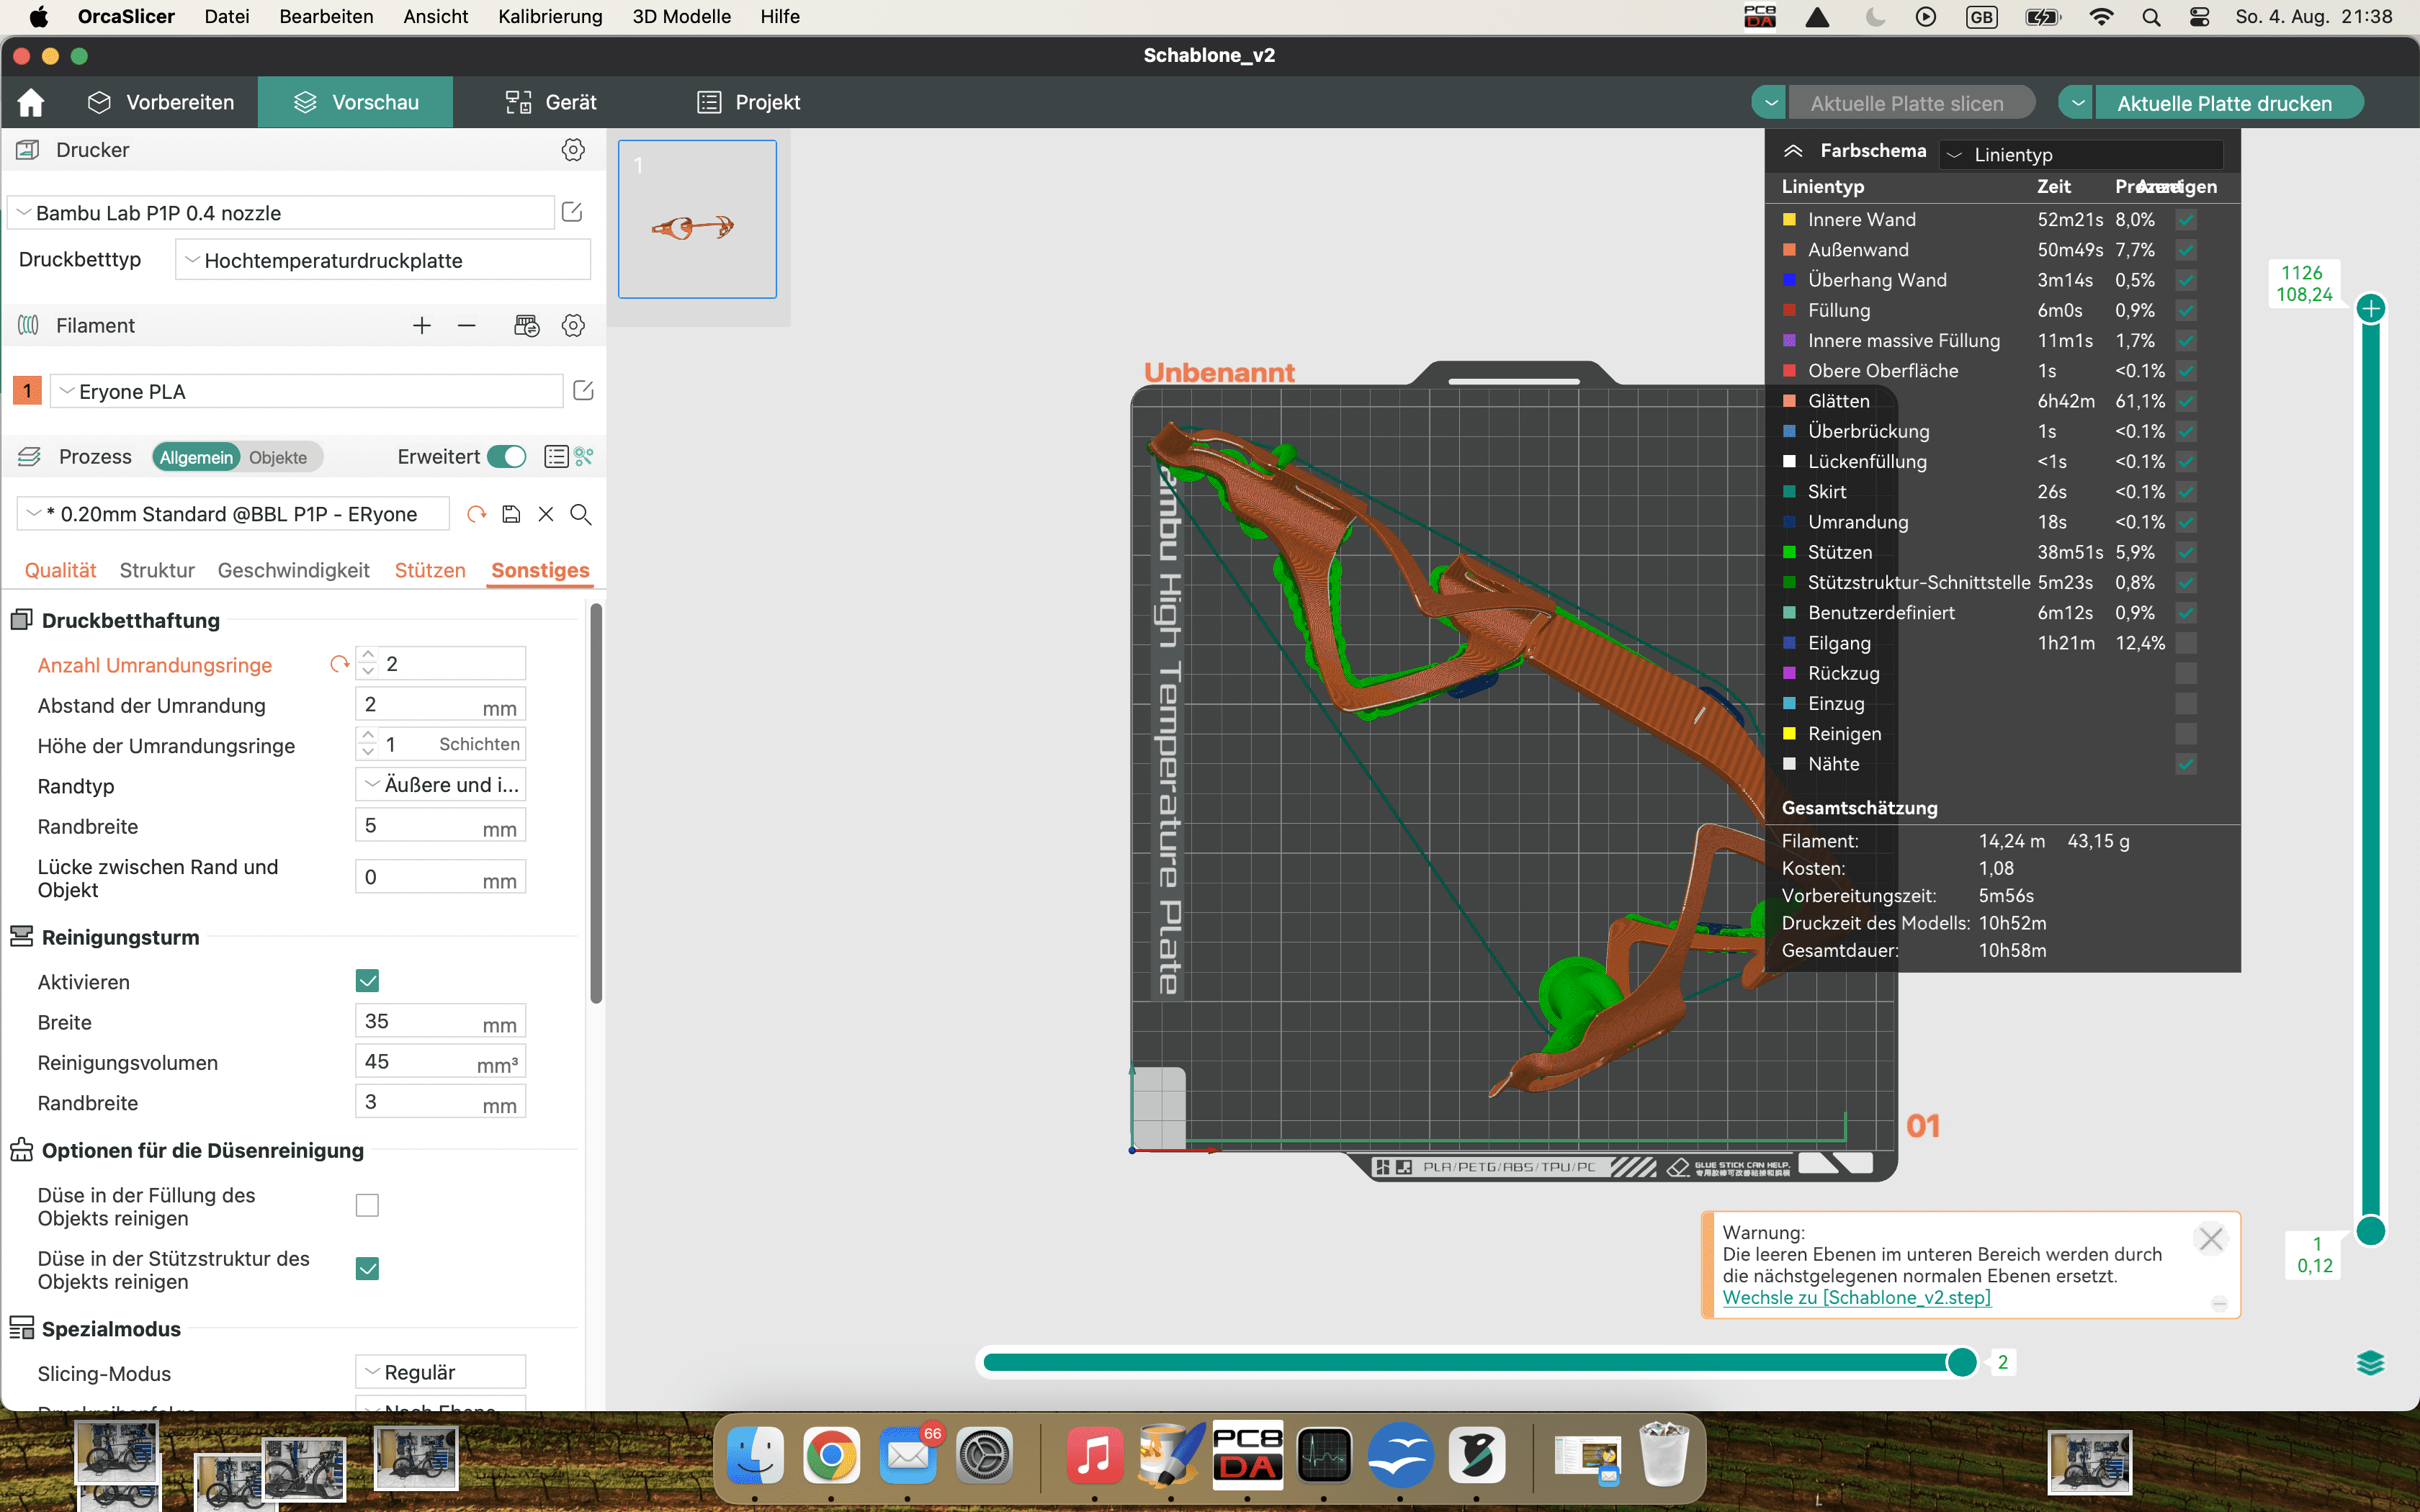2420x1512 pixels.
Task: Switch to the Geschwindigkeit tab
Action: (293, 570)
